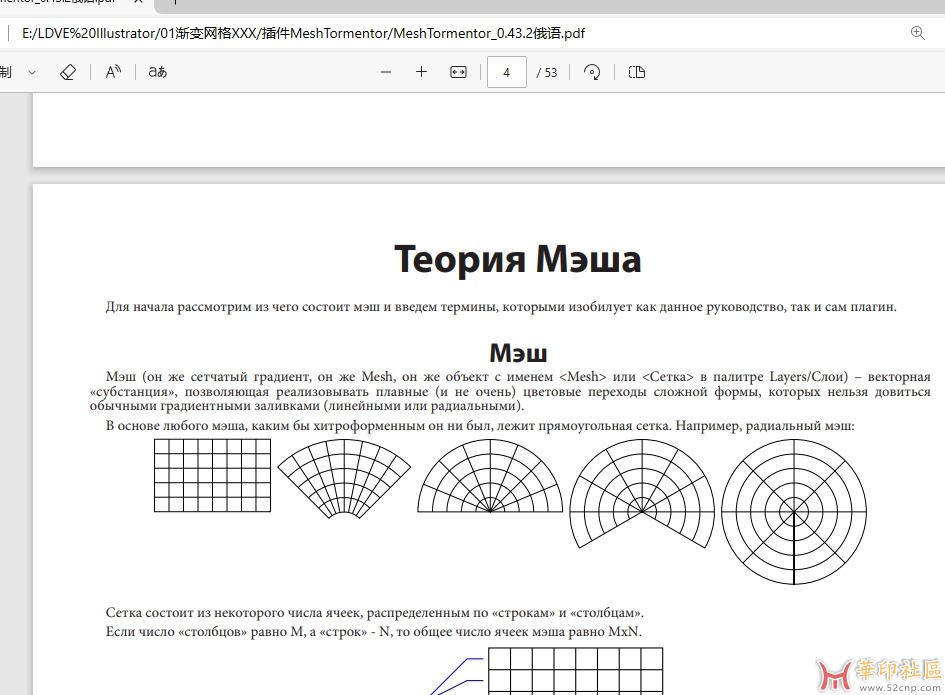Click the subheading 'Мэш'

[518, 353]
